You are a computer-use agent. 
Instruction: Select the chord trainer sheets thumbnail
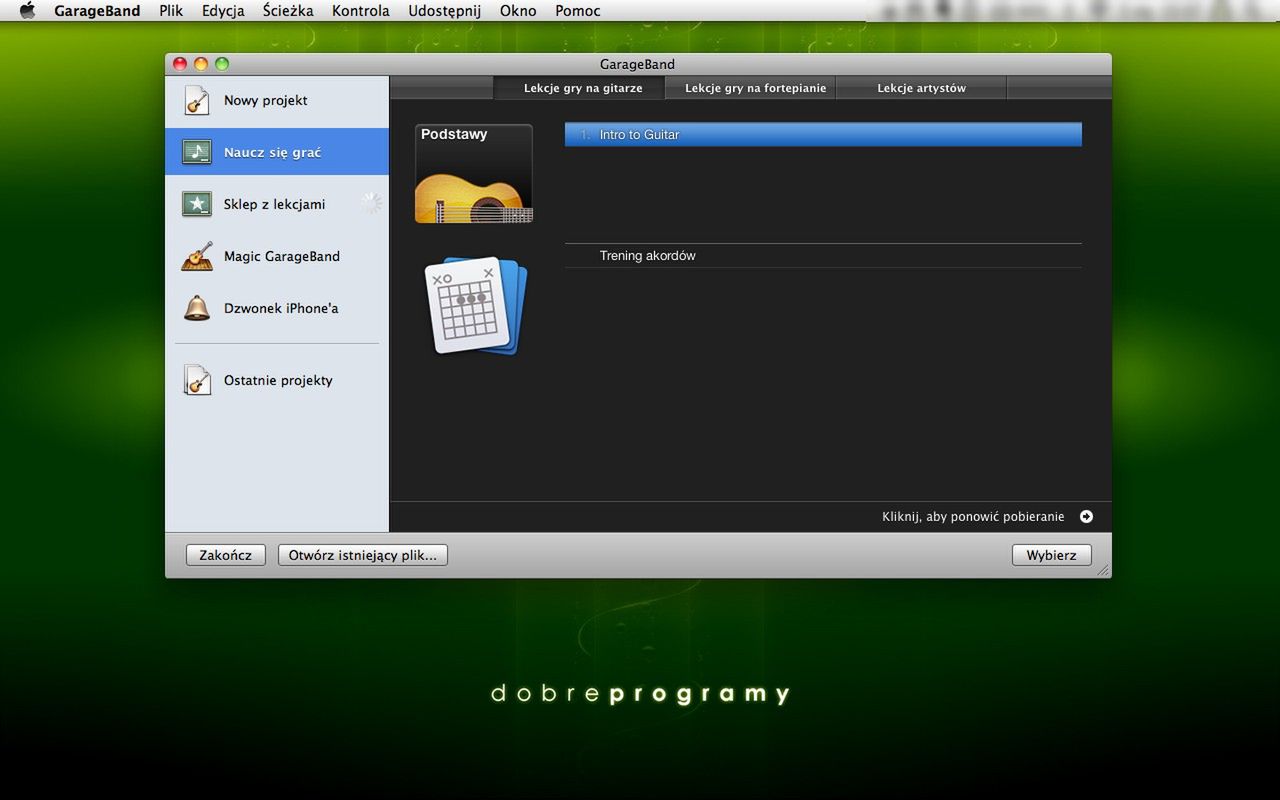[x=475, y=305]
